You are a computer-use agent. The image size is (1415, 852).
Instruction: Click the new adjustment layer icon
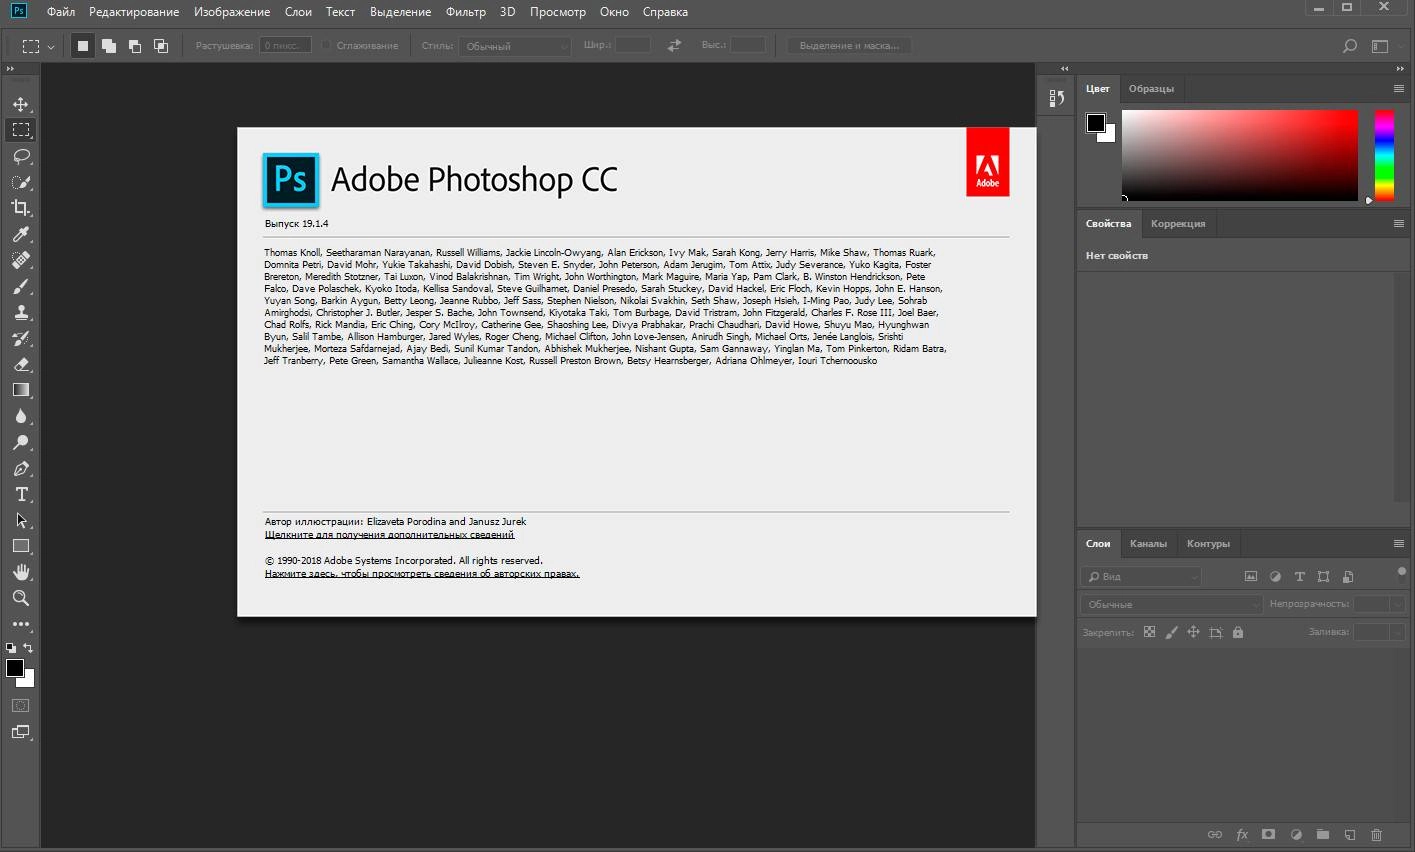[1296, 834]
